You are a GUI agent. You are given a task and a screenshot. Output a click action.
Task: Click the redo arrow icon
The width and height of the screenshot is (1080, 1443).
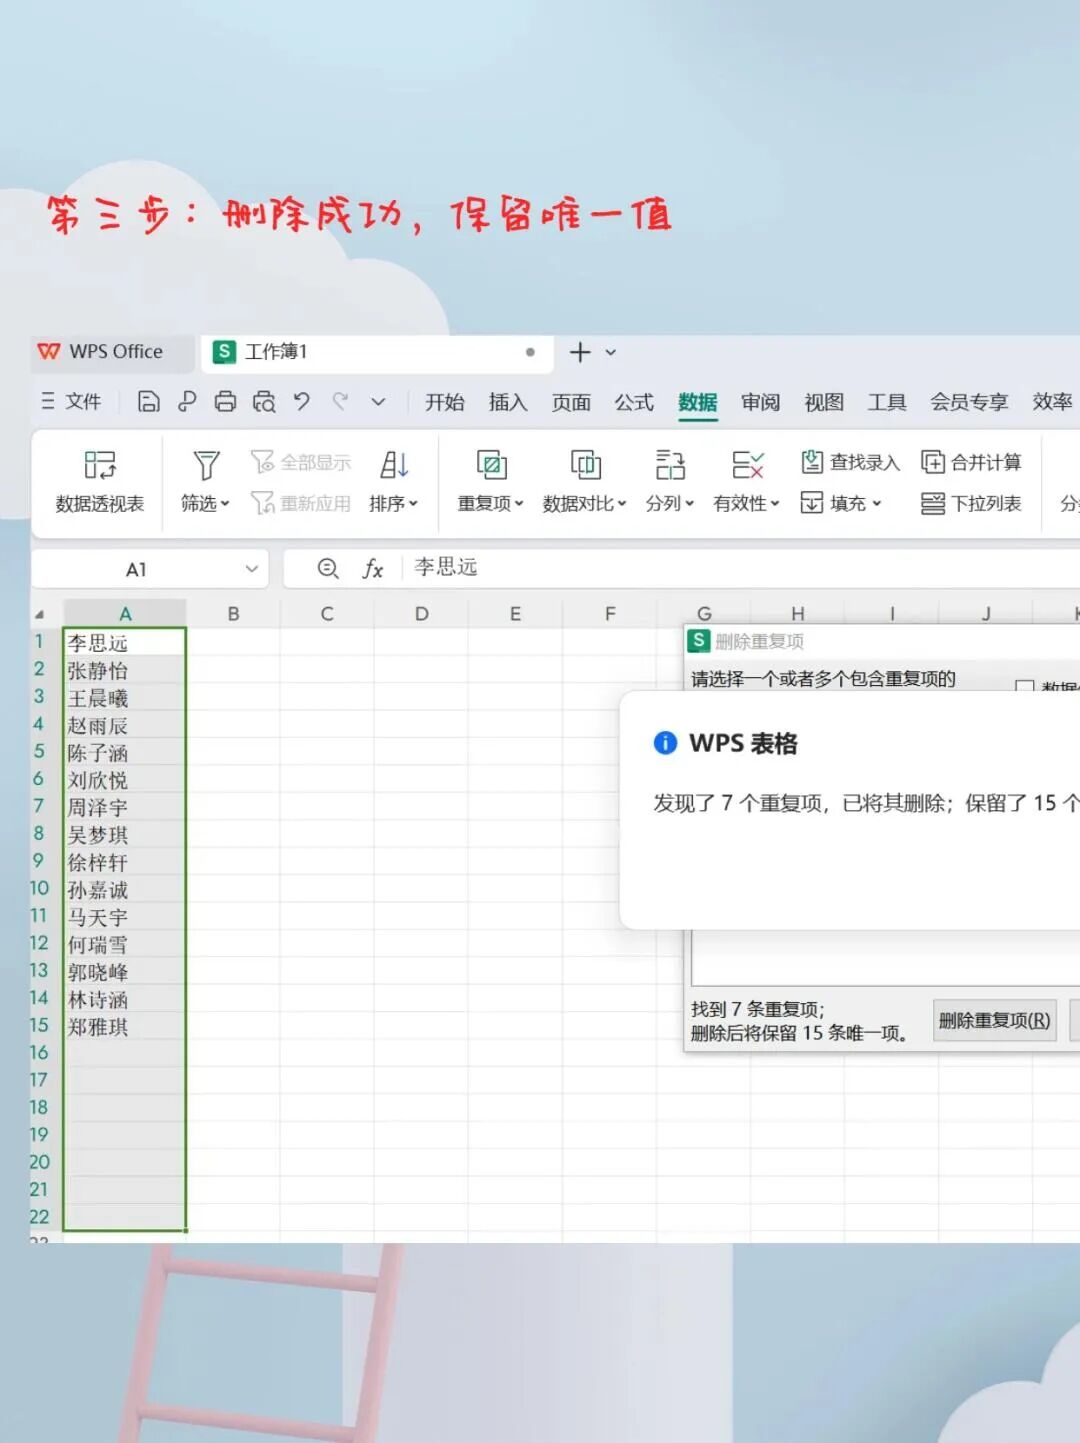point(340,402)
